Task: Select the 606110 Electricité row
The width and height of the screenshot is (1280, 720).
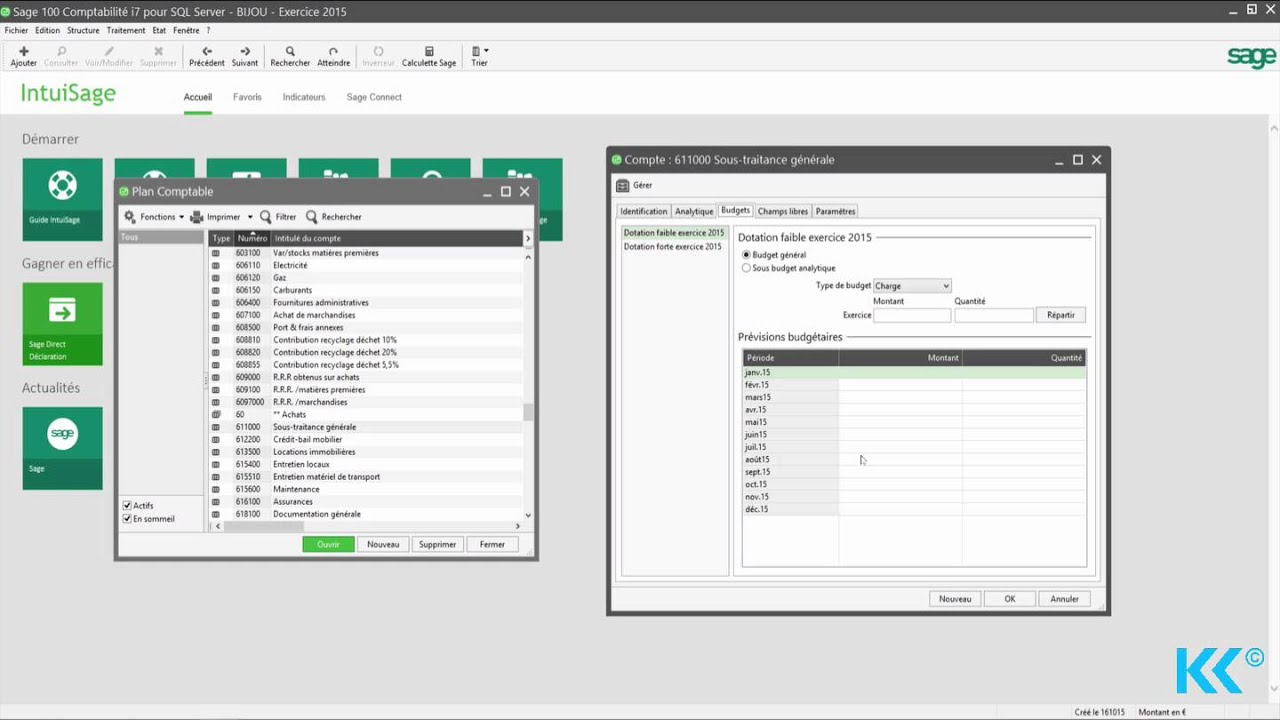Action: pyautogui.click(x=367, y=265)
